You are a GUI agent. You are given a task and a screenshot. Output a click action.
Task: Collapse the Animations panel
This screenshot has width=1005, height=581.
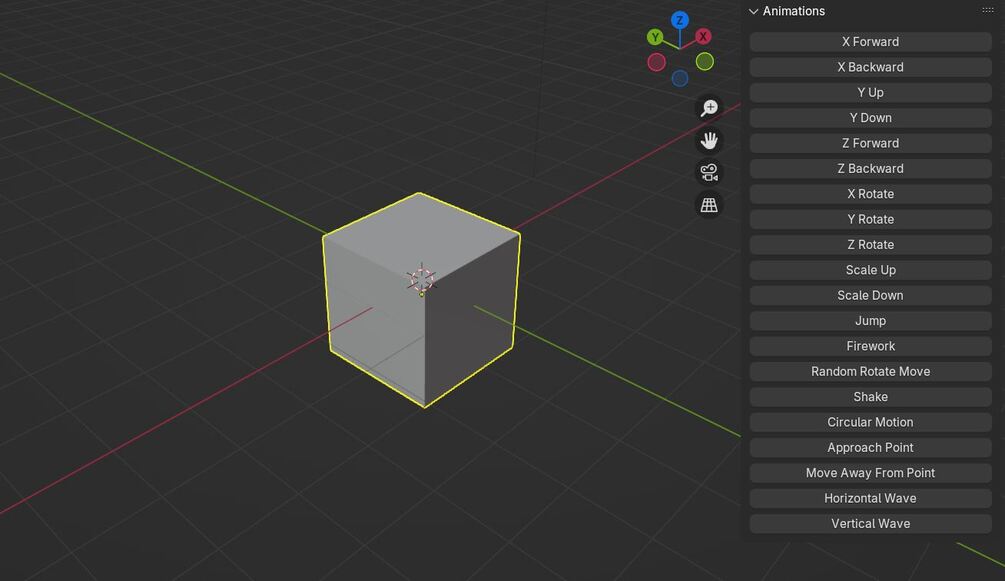(x=754, y=12)
